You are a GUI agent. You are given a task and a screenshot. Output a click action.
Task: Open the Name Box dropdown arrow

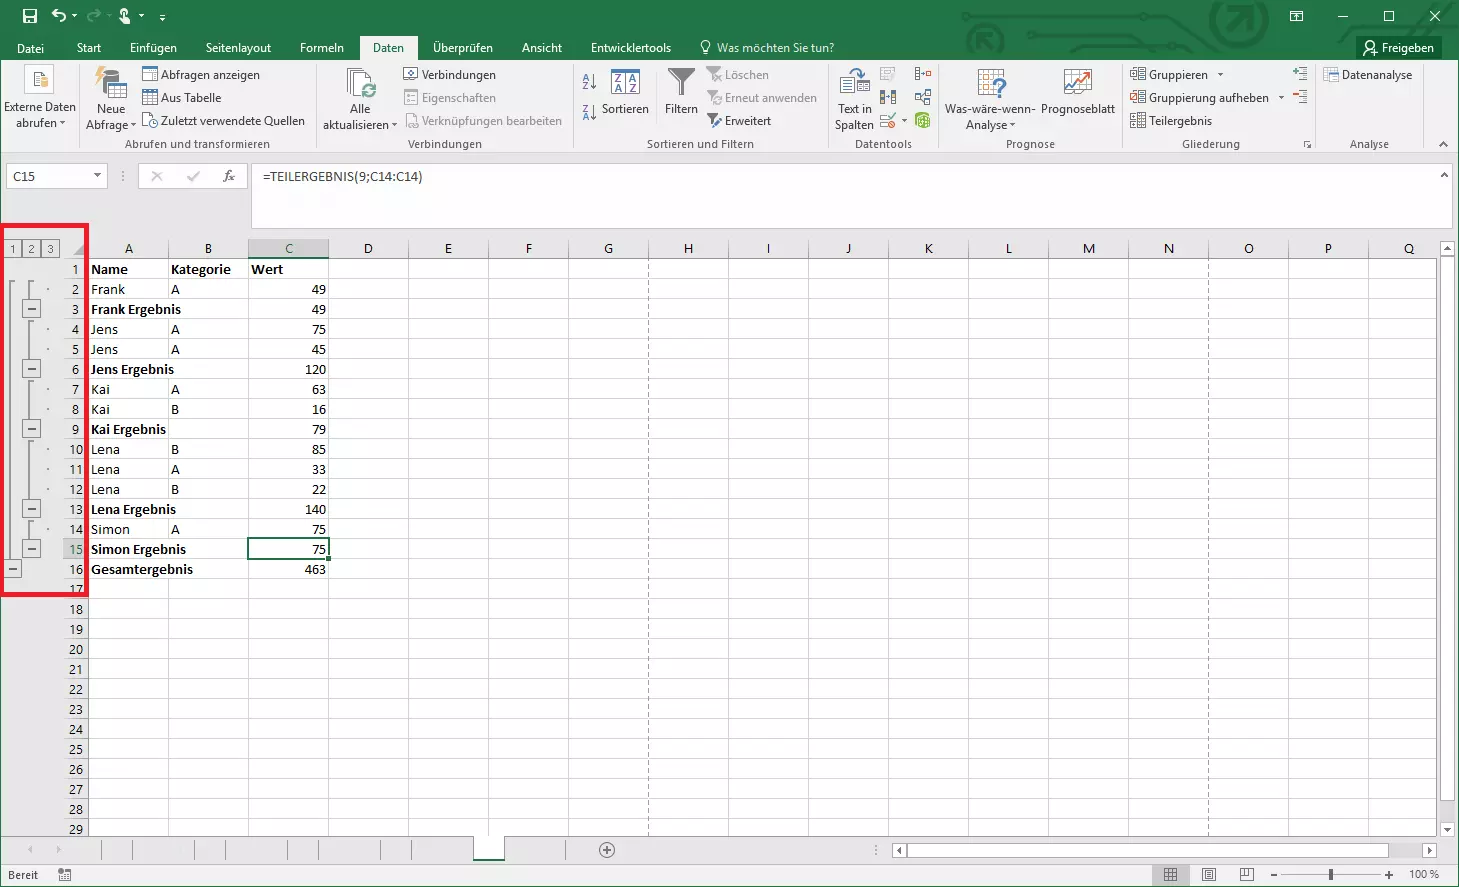(x=97, y=176)
